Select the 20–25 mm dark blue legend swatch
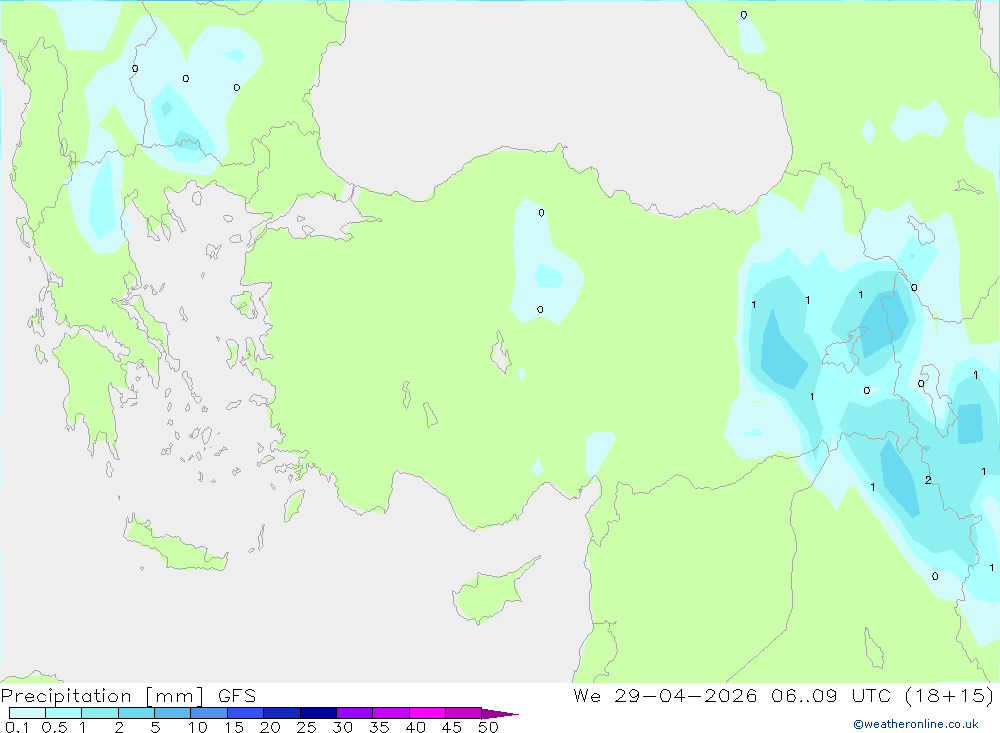 click(282, 713)
